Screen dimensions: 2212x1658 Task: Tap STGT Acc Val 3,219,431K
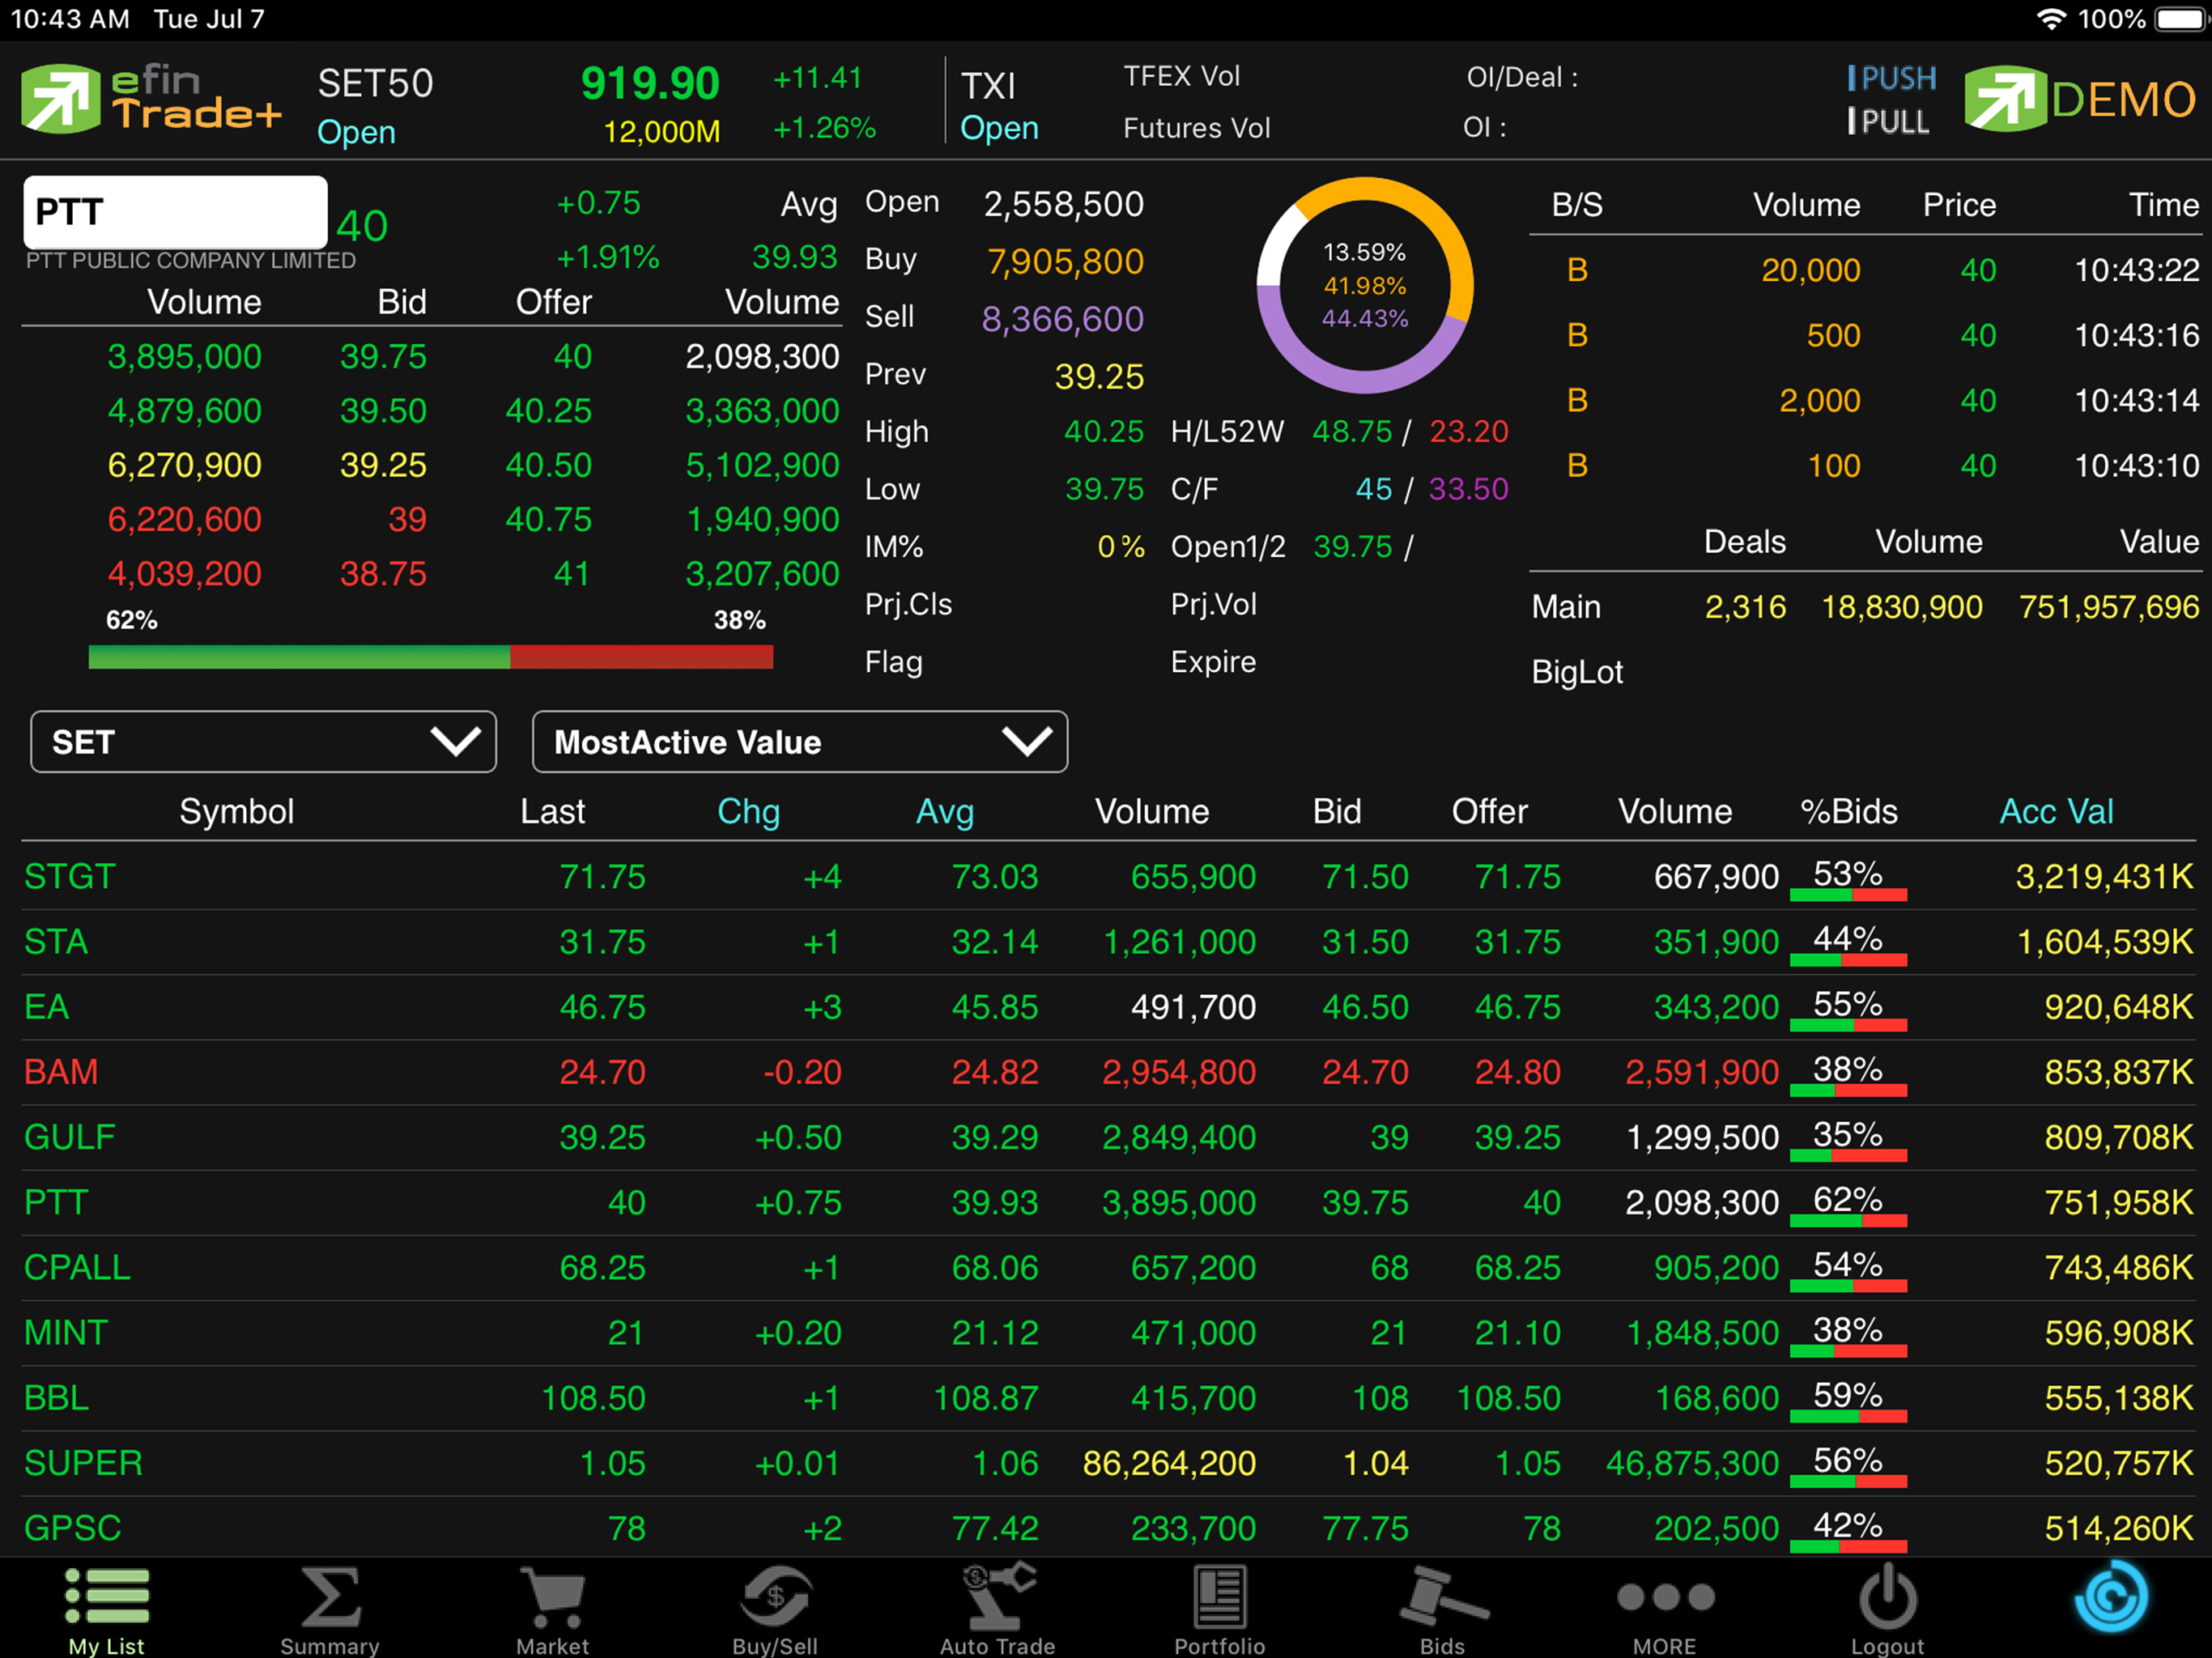point(2105,877)
